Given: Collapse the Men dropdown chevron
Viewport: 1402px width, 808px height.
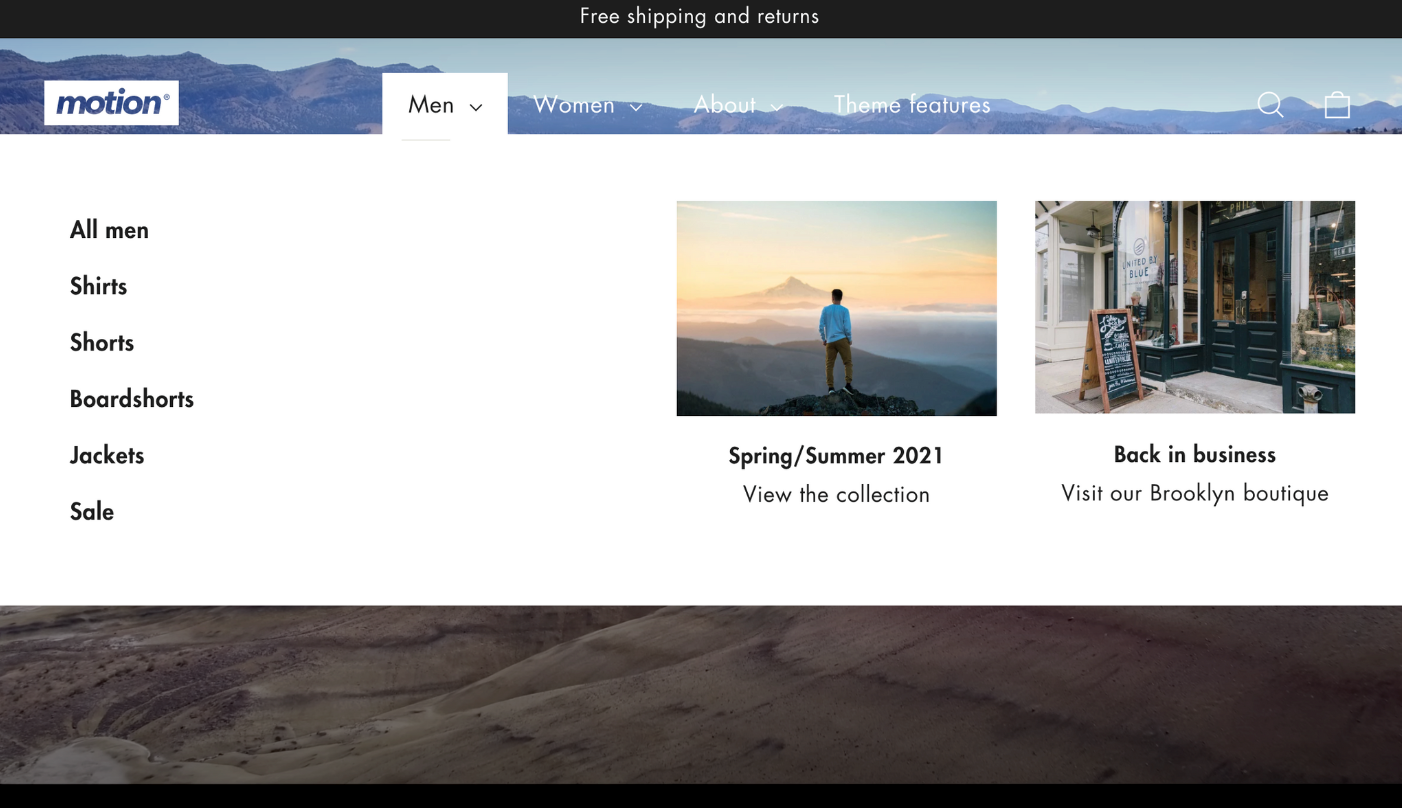Looking at the screenshot, I should [476, 107].
